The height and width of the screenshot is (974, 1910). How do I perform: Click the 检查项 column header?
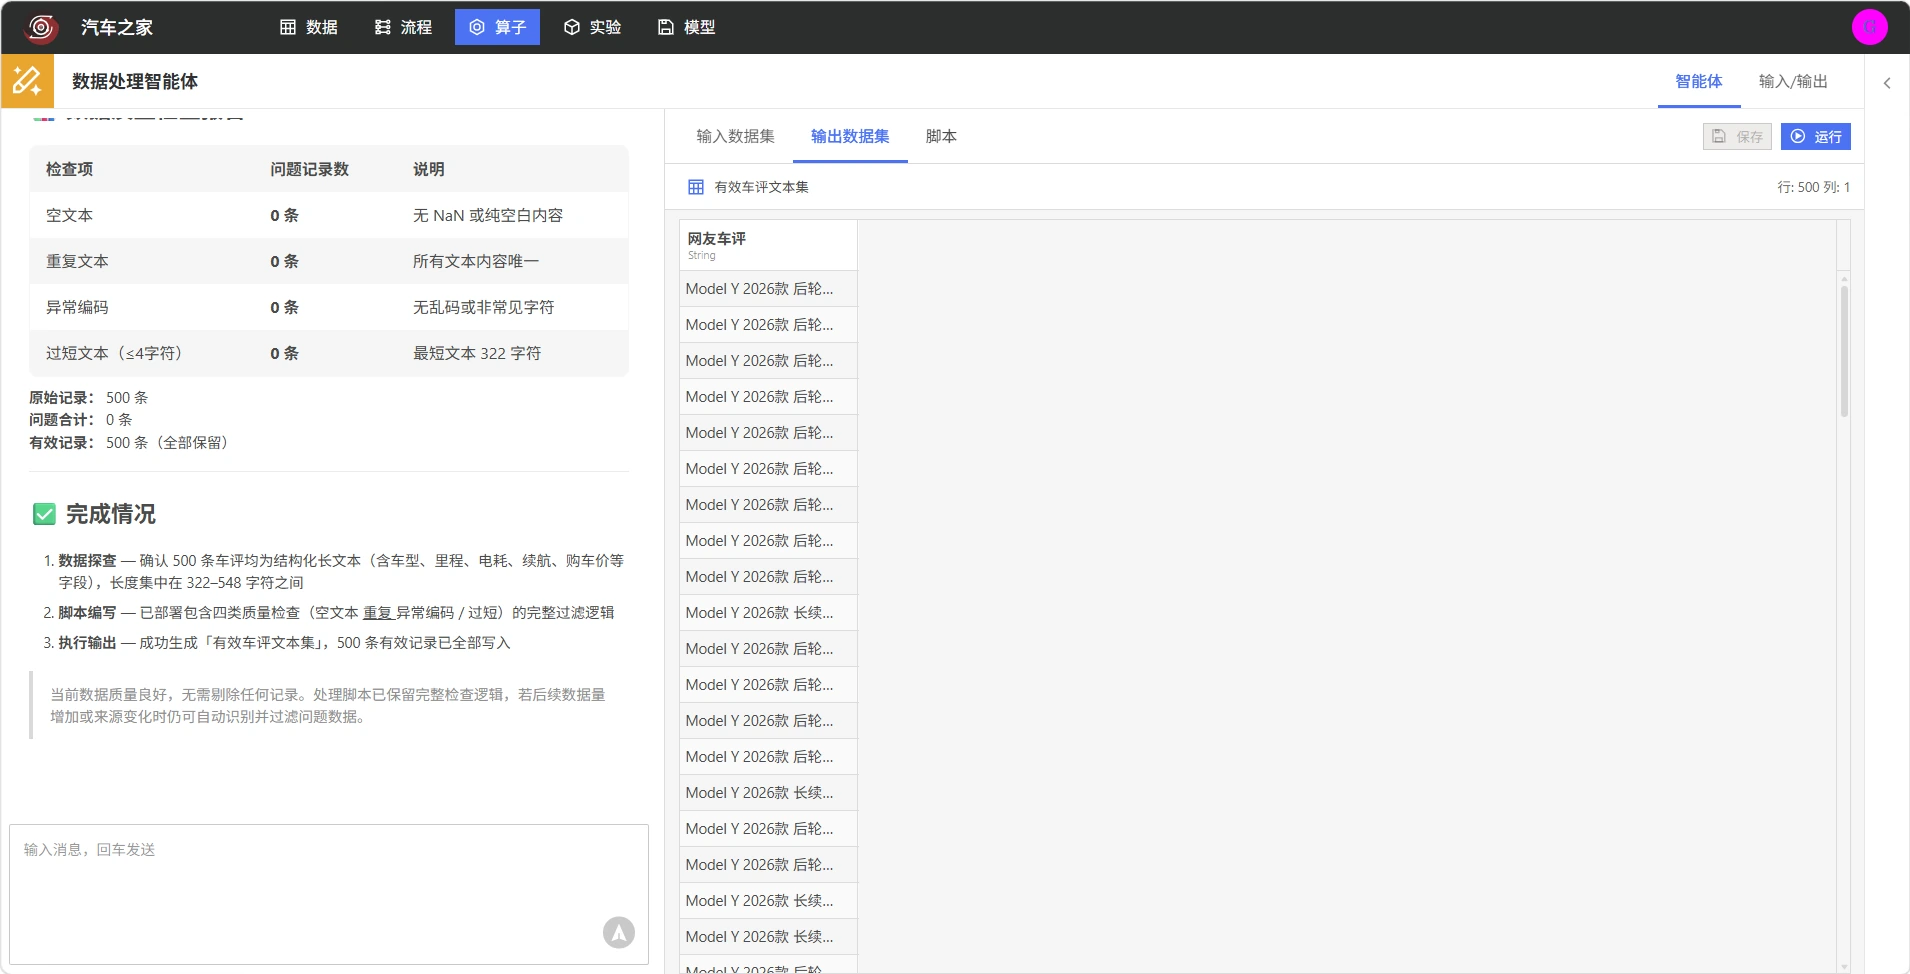tap(69, 169)
